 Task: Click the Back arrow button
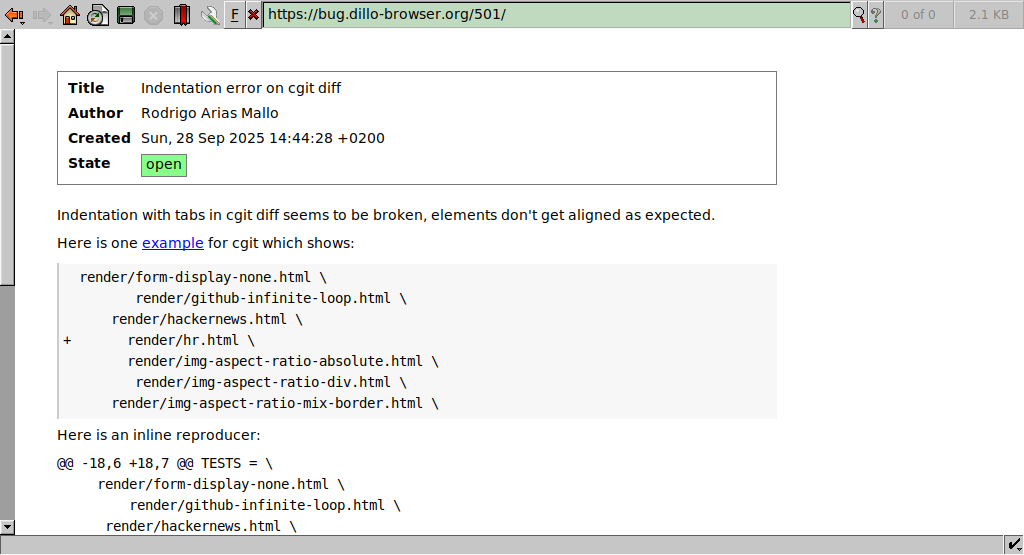point(14,15)
